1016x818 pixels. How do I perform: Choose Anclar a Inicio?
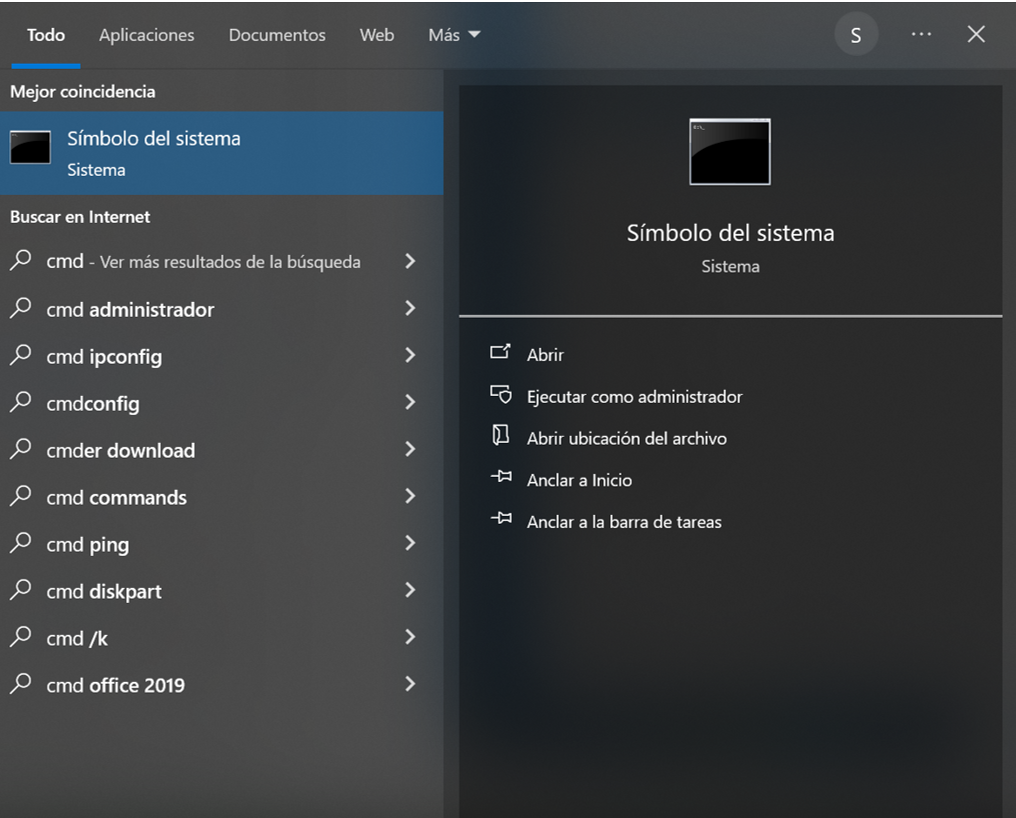579,480
